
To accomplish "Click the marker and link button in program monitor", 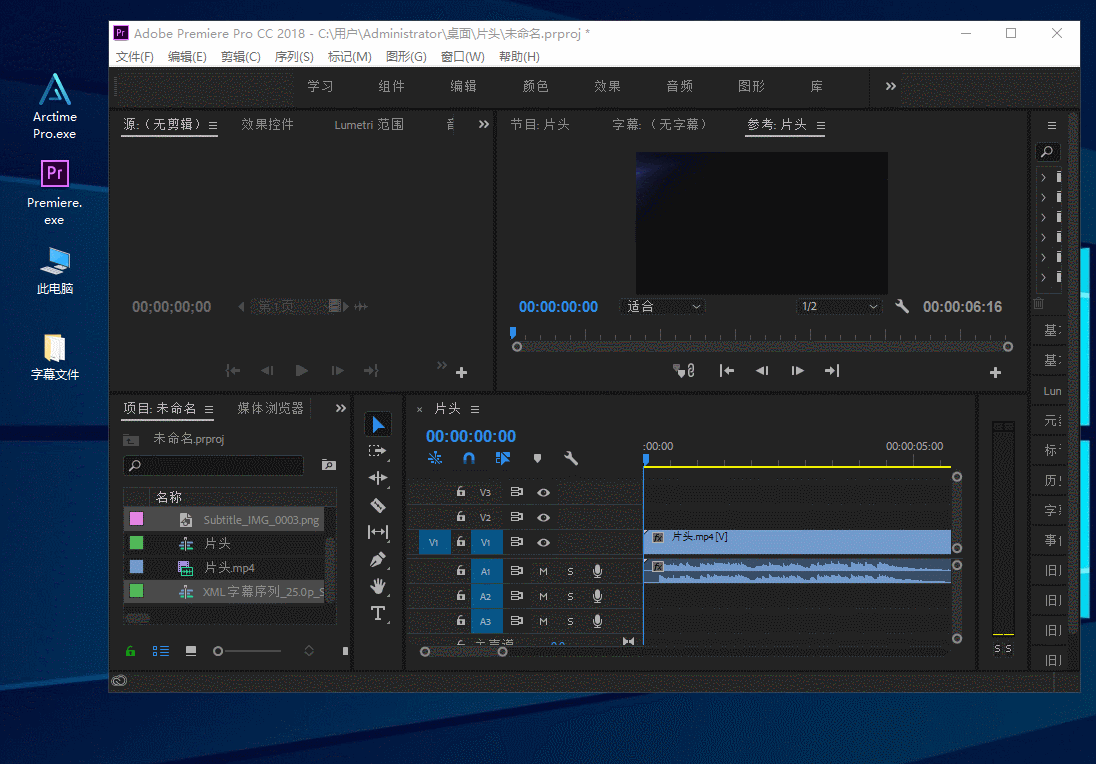I will coord(683,371).
